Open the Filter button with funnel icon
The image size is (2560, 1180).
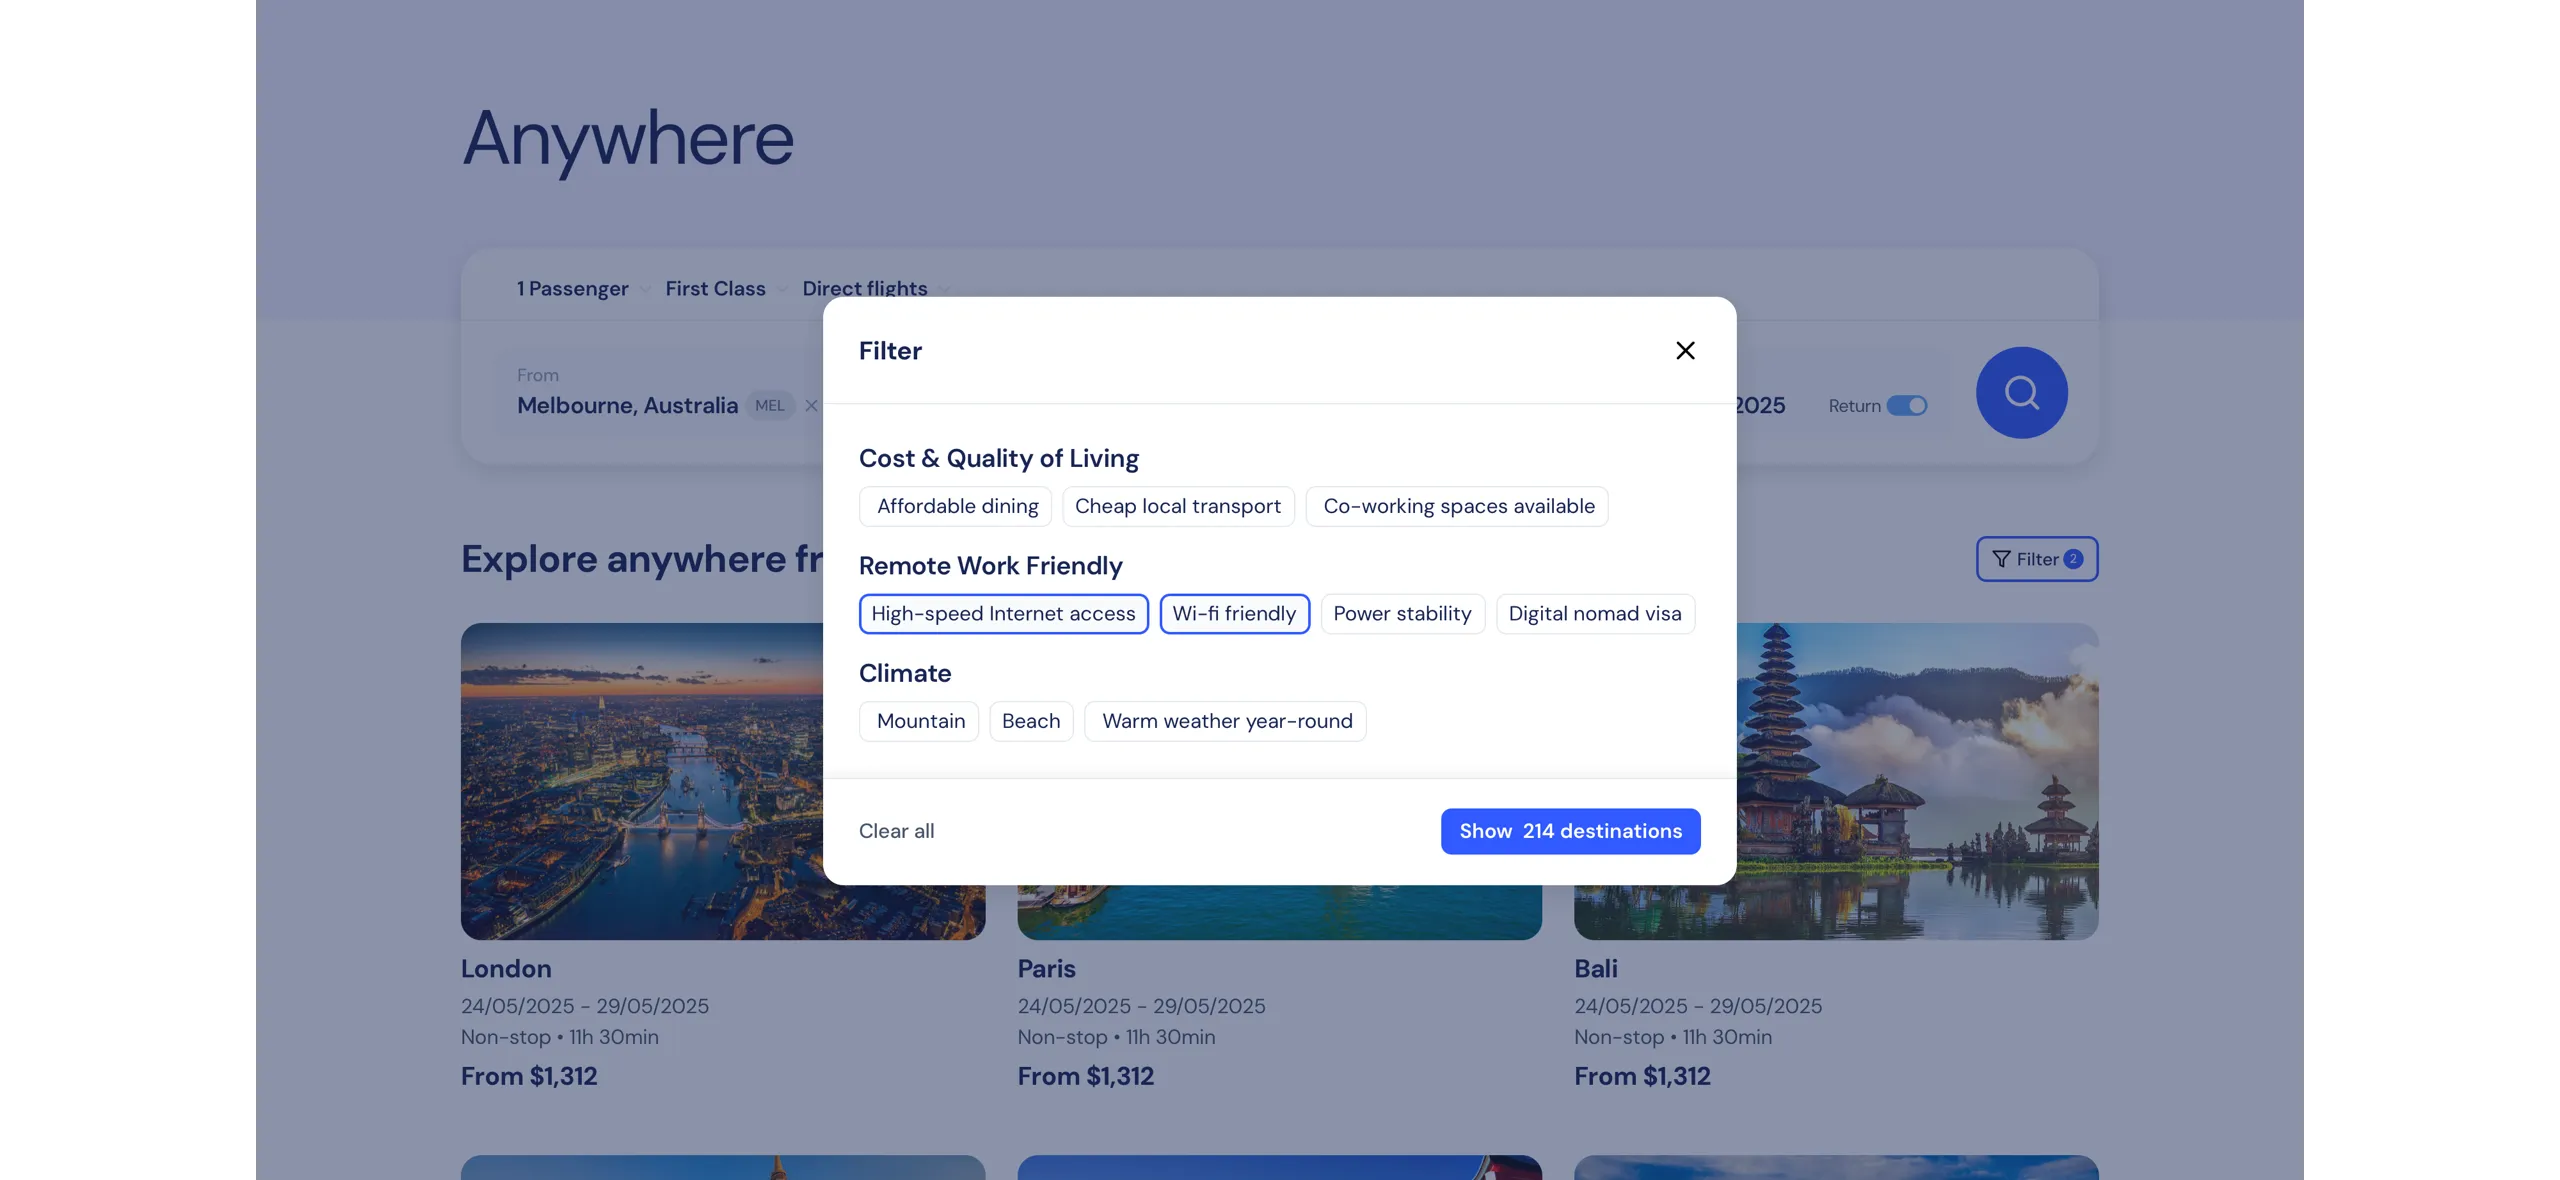2036,559
